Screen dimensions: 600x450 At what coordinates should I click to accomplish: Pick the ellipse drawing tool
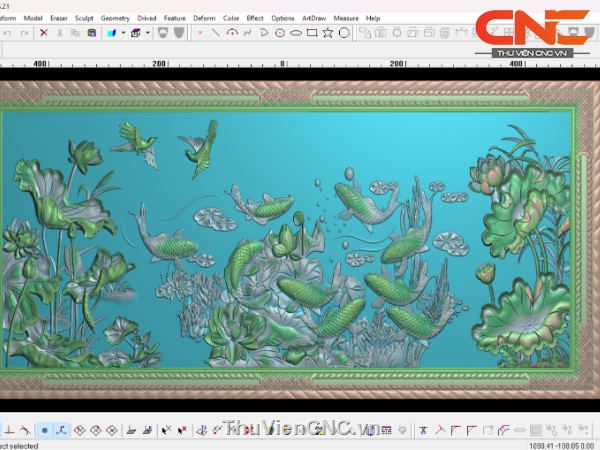tap(296, 33)
